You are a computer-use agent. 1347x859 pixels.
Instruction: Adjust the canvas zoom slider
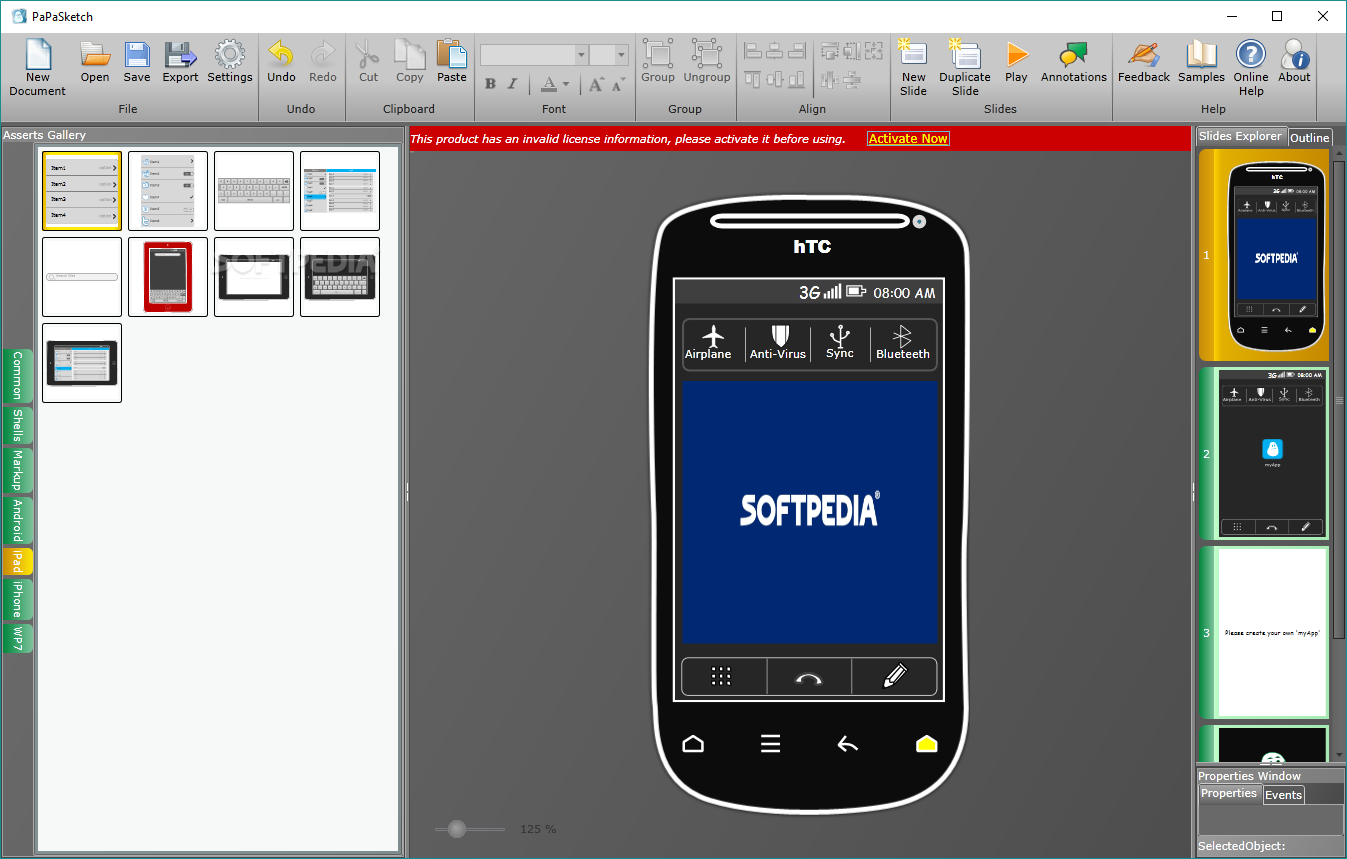click(x=458, y=829)
